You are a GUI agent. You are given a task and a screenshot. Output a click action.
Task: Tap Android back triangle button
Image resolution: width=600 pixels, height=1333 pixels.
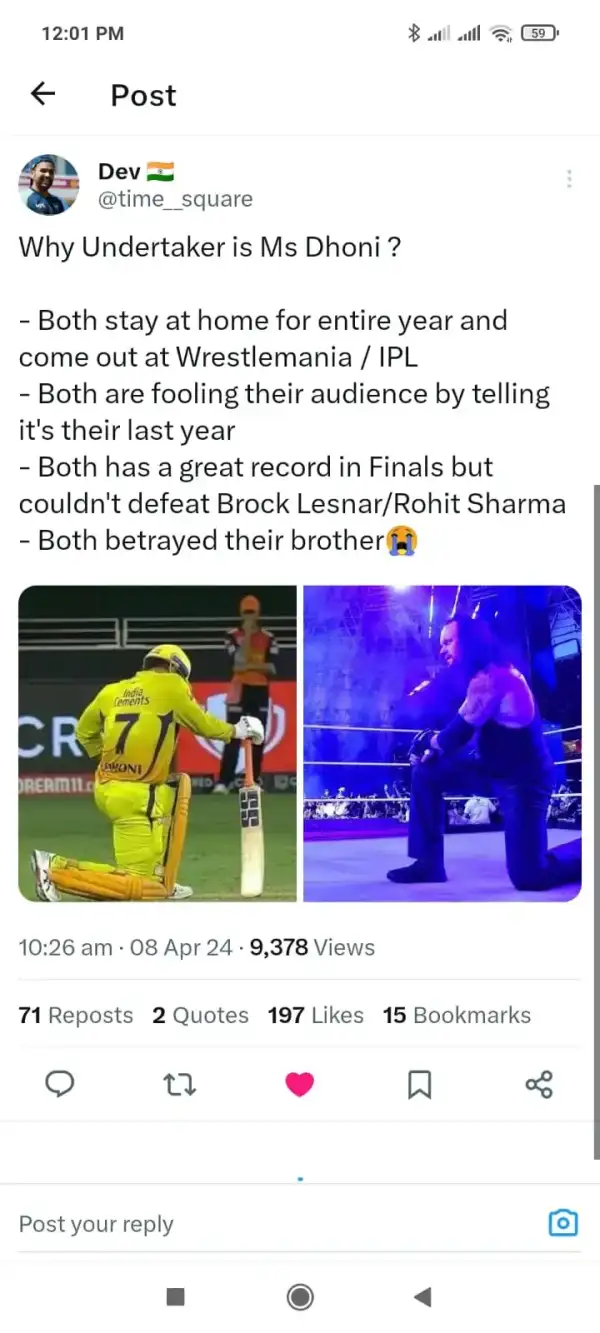pos(422,1297)
